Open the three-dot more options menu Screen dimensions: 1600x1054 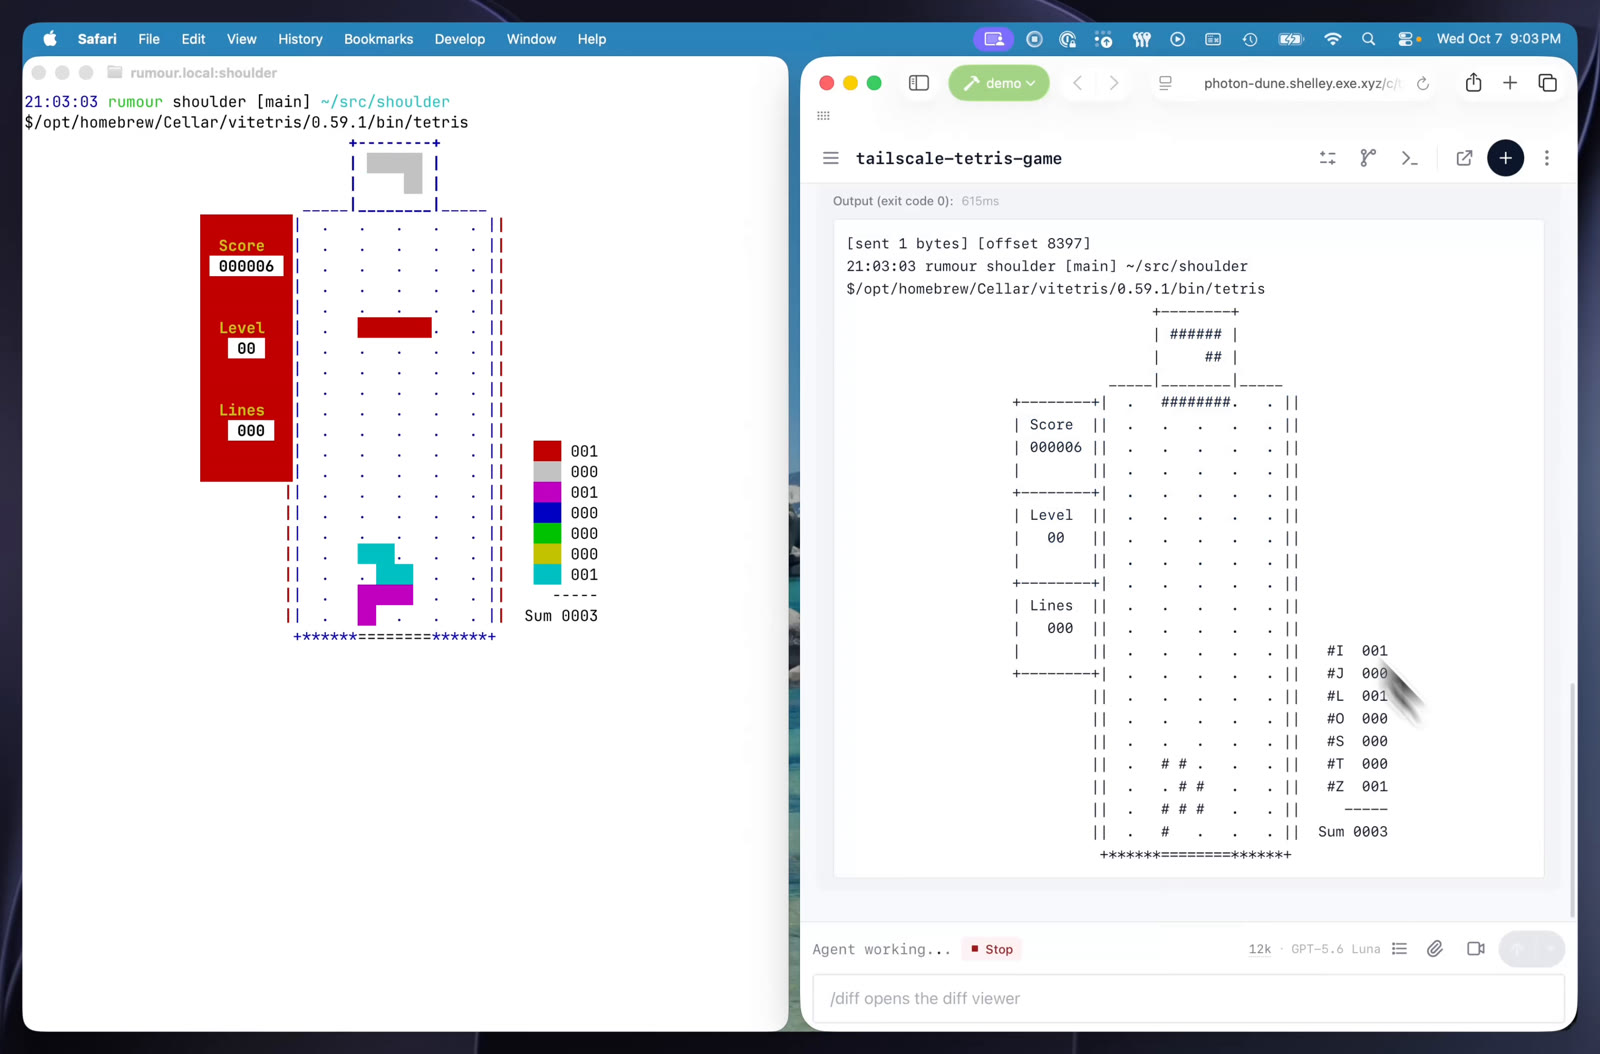[x=1547, y=158]
